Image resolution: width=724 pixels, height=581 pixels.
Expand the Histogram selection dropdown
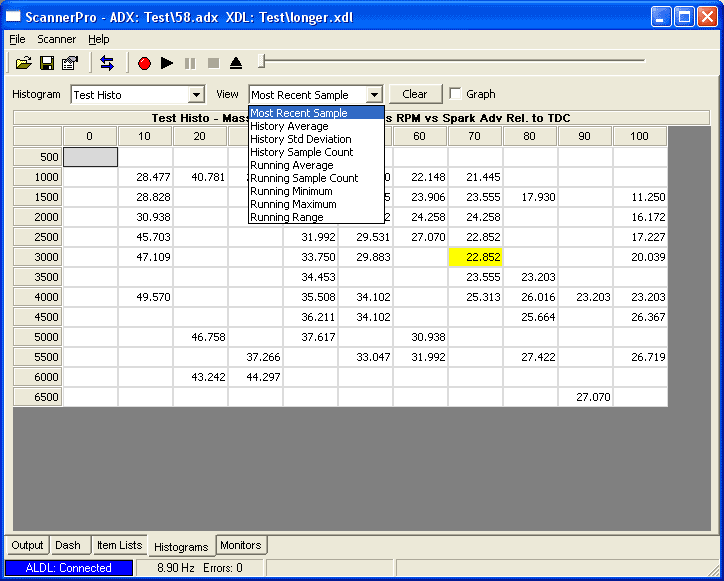196,95
